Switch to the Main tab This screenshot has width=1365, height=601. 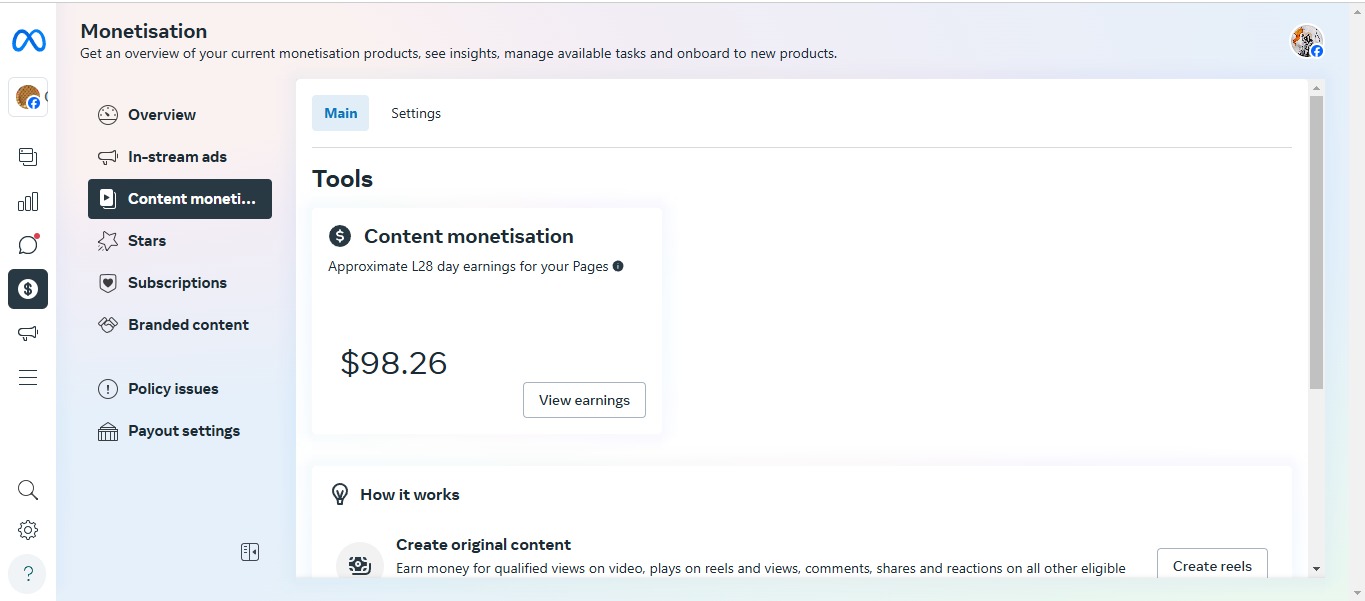pyautogui.click(x=340, y=113)
